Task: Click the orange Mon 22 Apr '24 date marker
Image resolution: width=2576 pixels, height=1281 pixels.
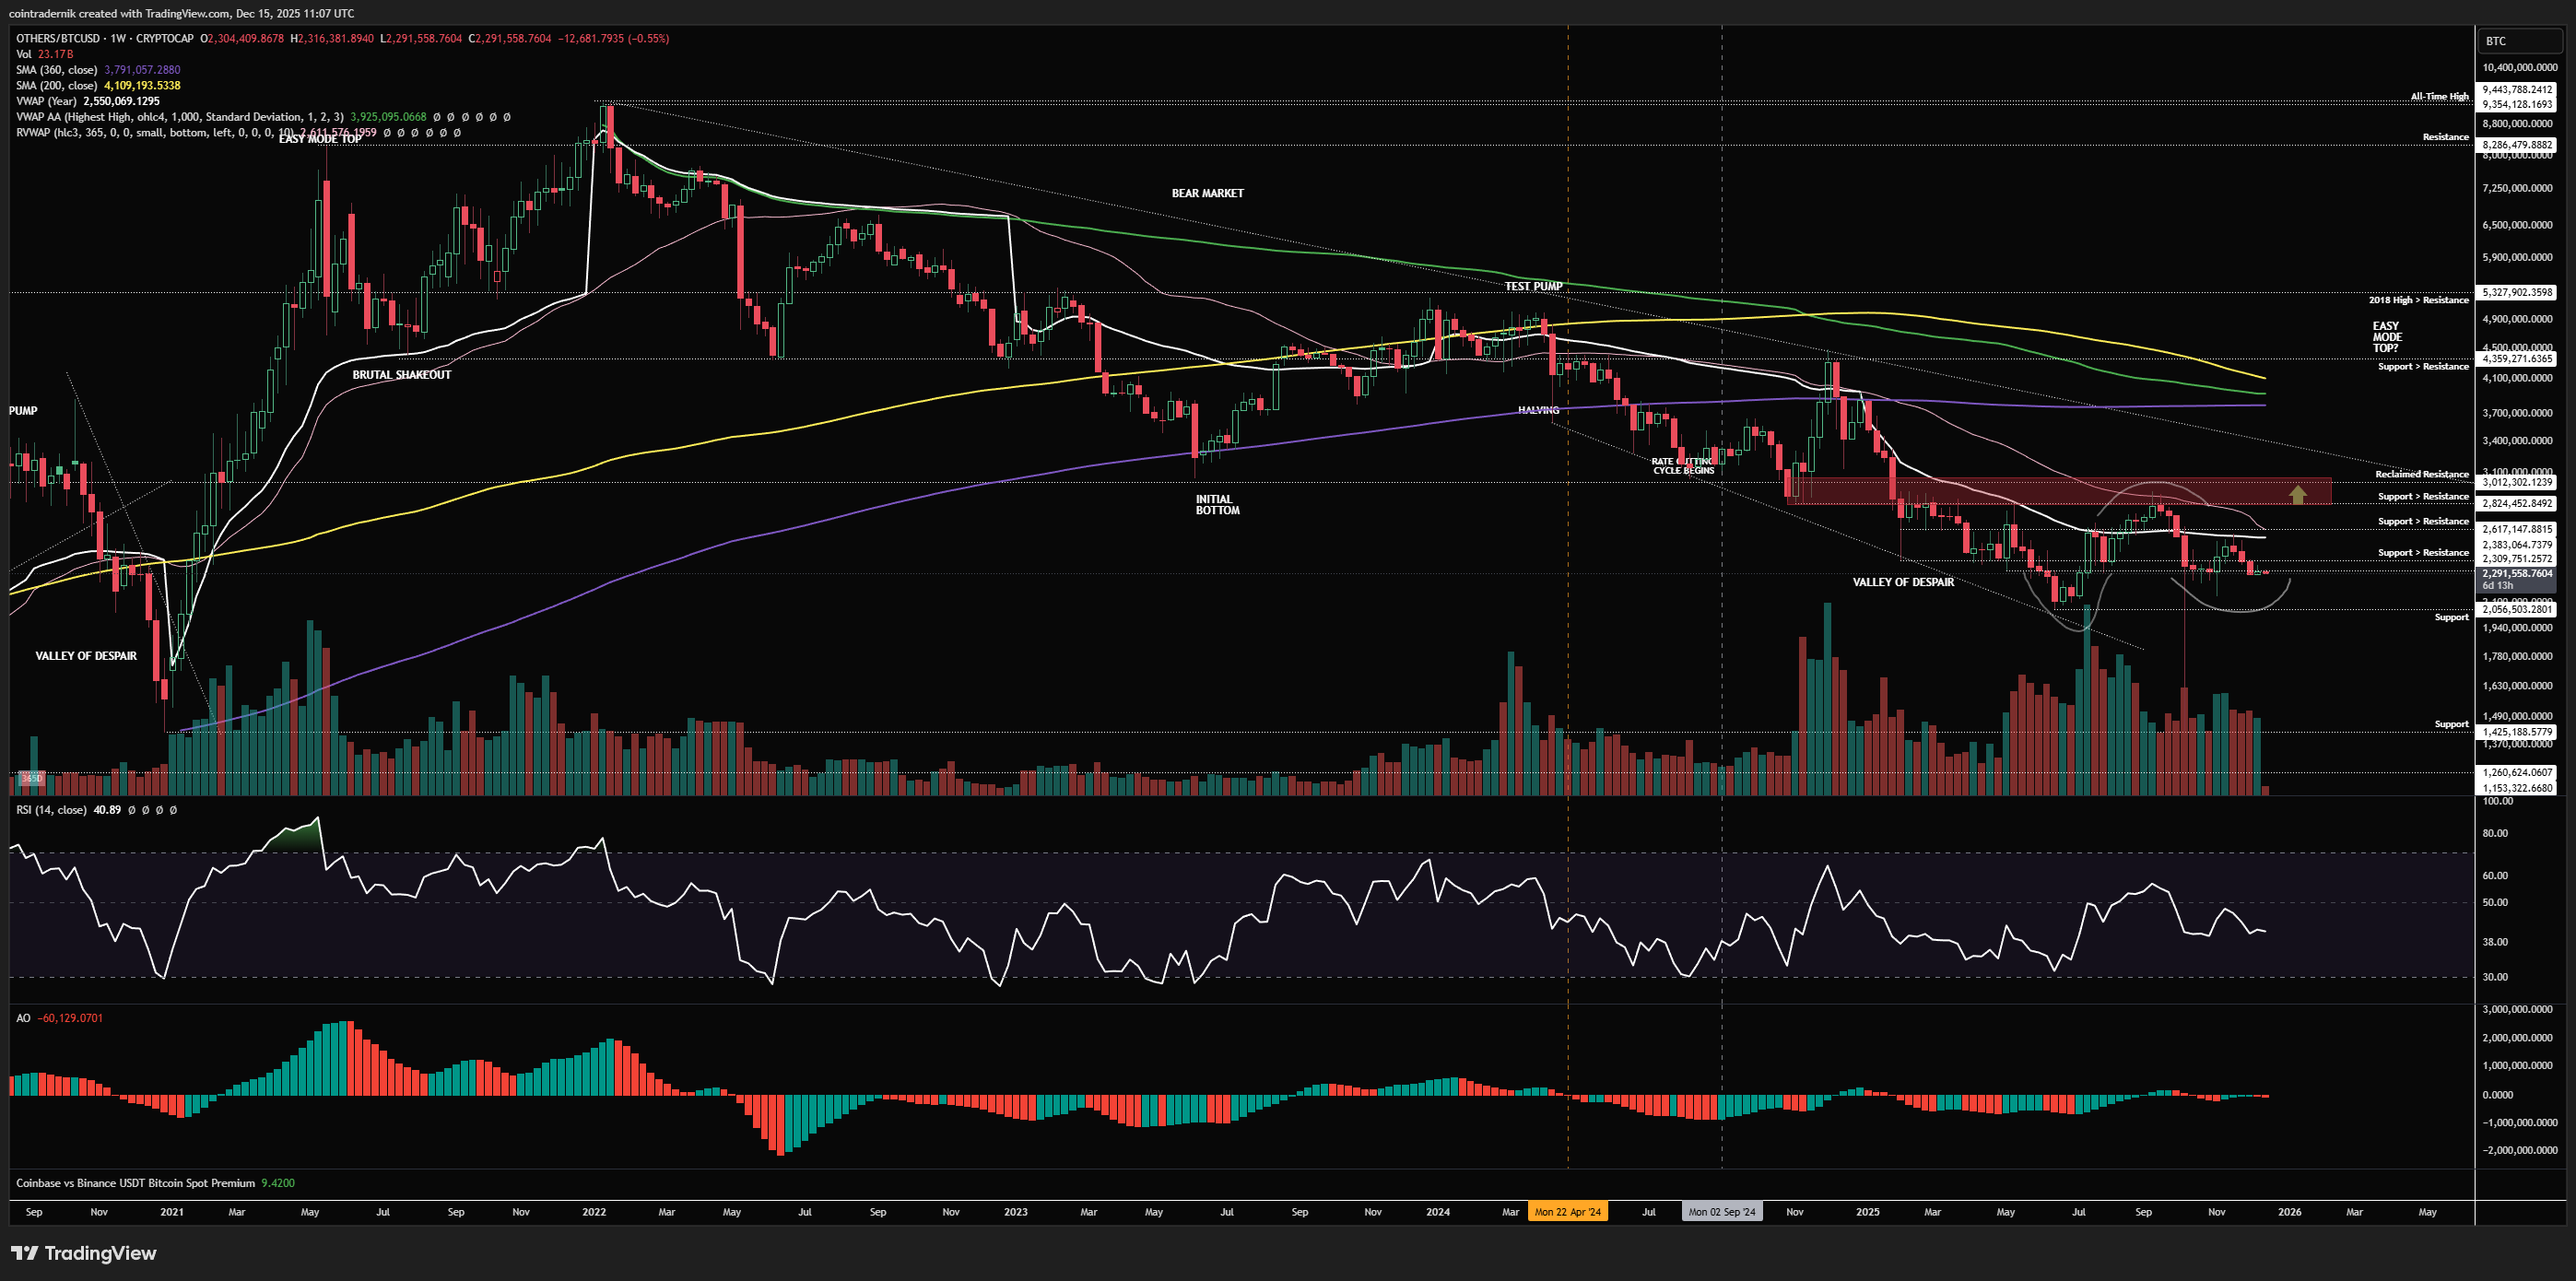Action: 1567,1212
